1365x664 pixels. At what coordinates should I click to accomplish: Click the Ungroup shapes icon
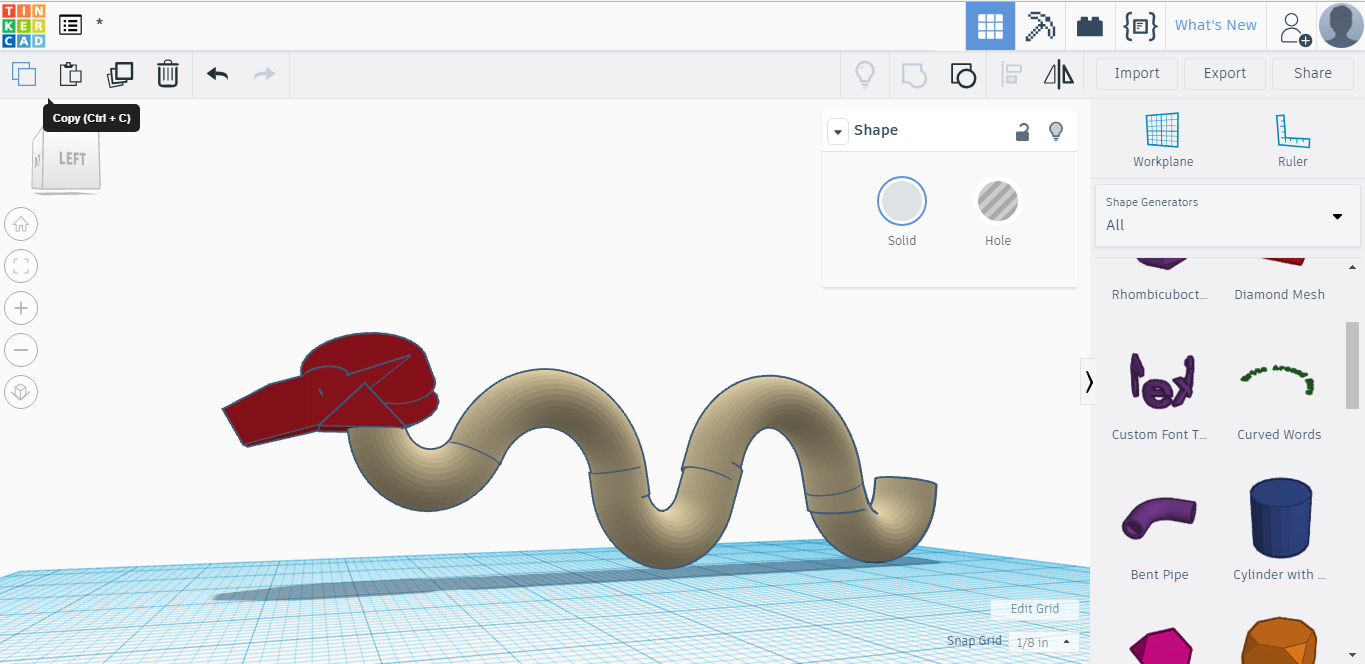[x=963, y=74]
